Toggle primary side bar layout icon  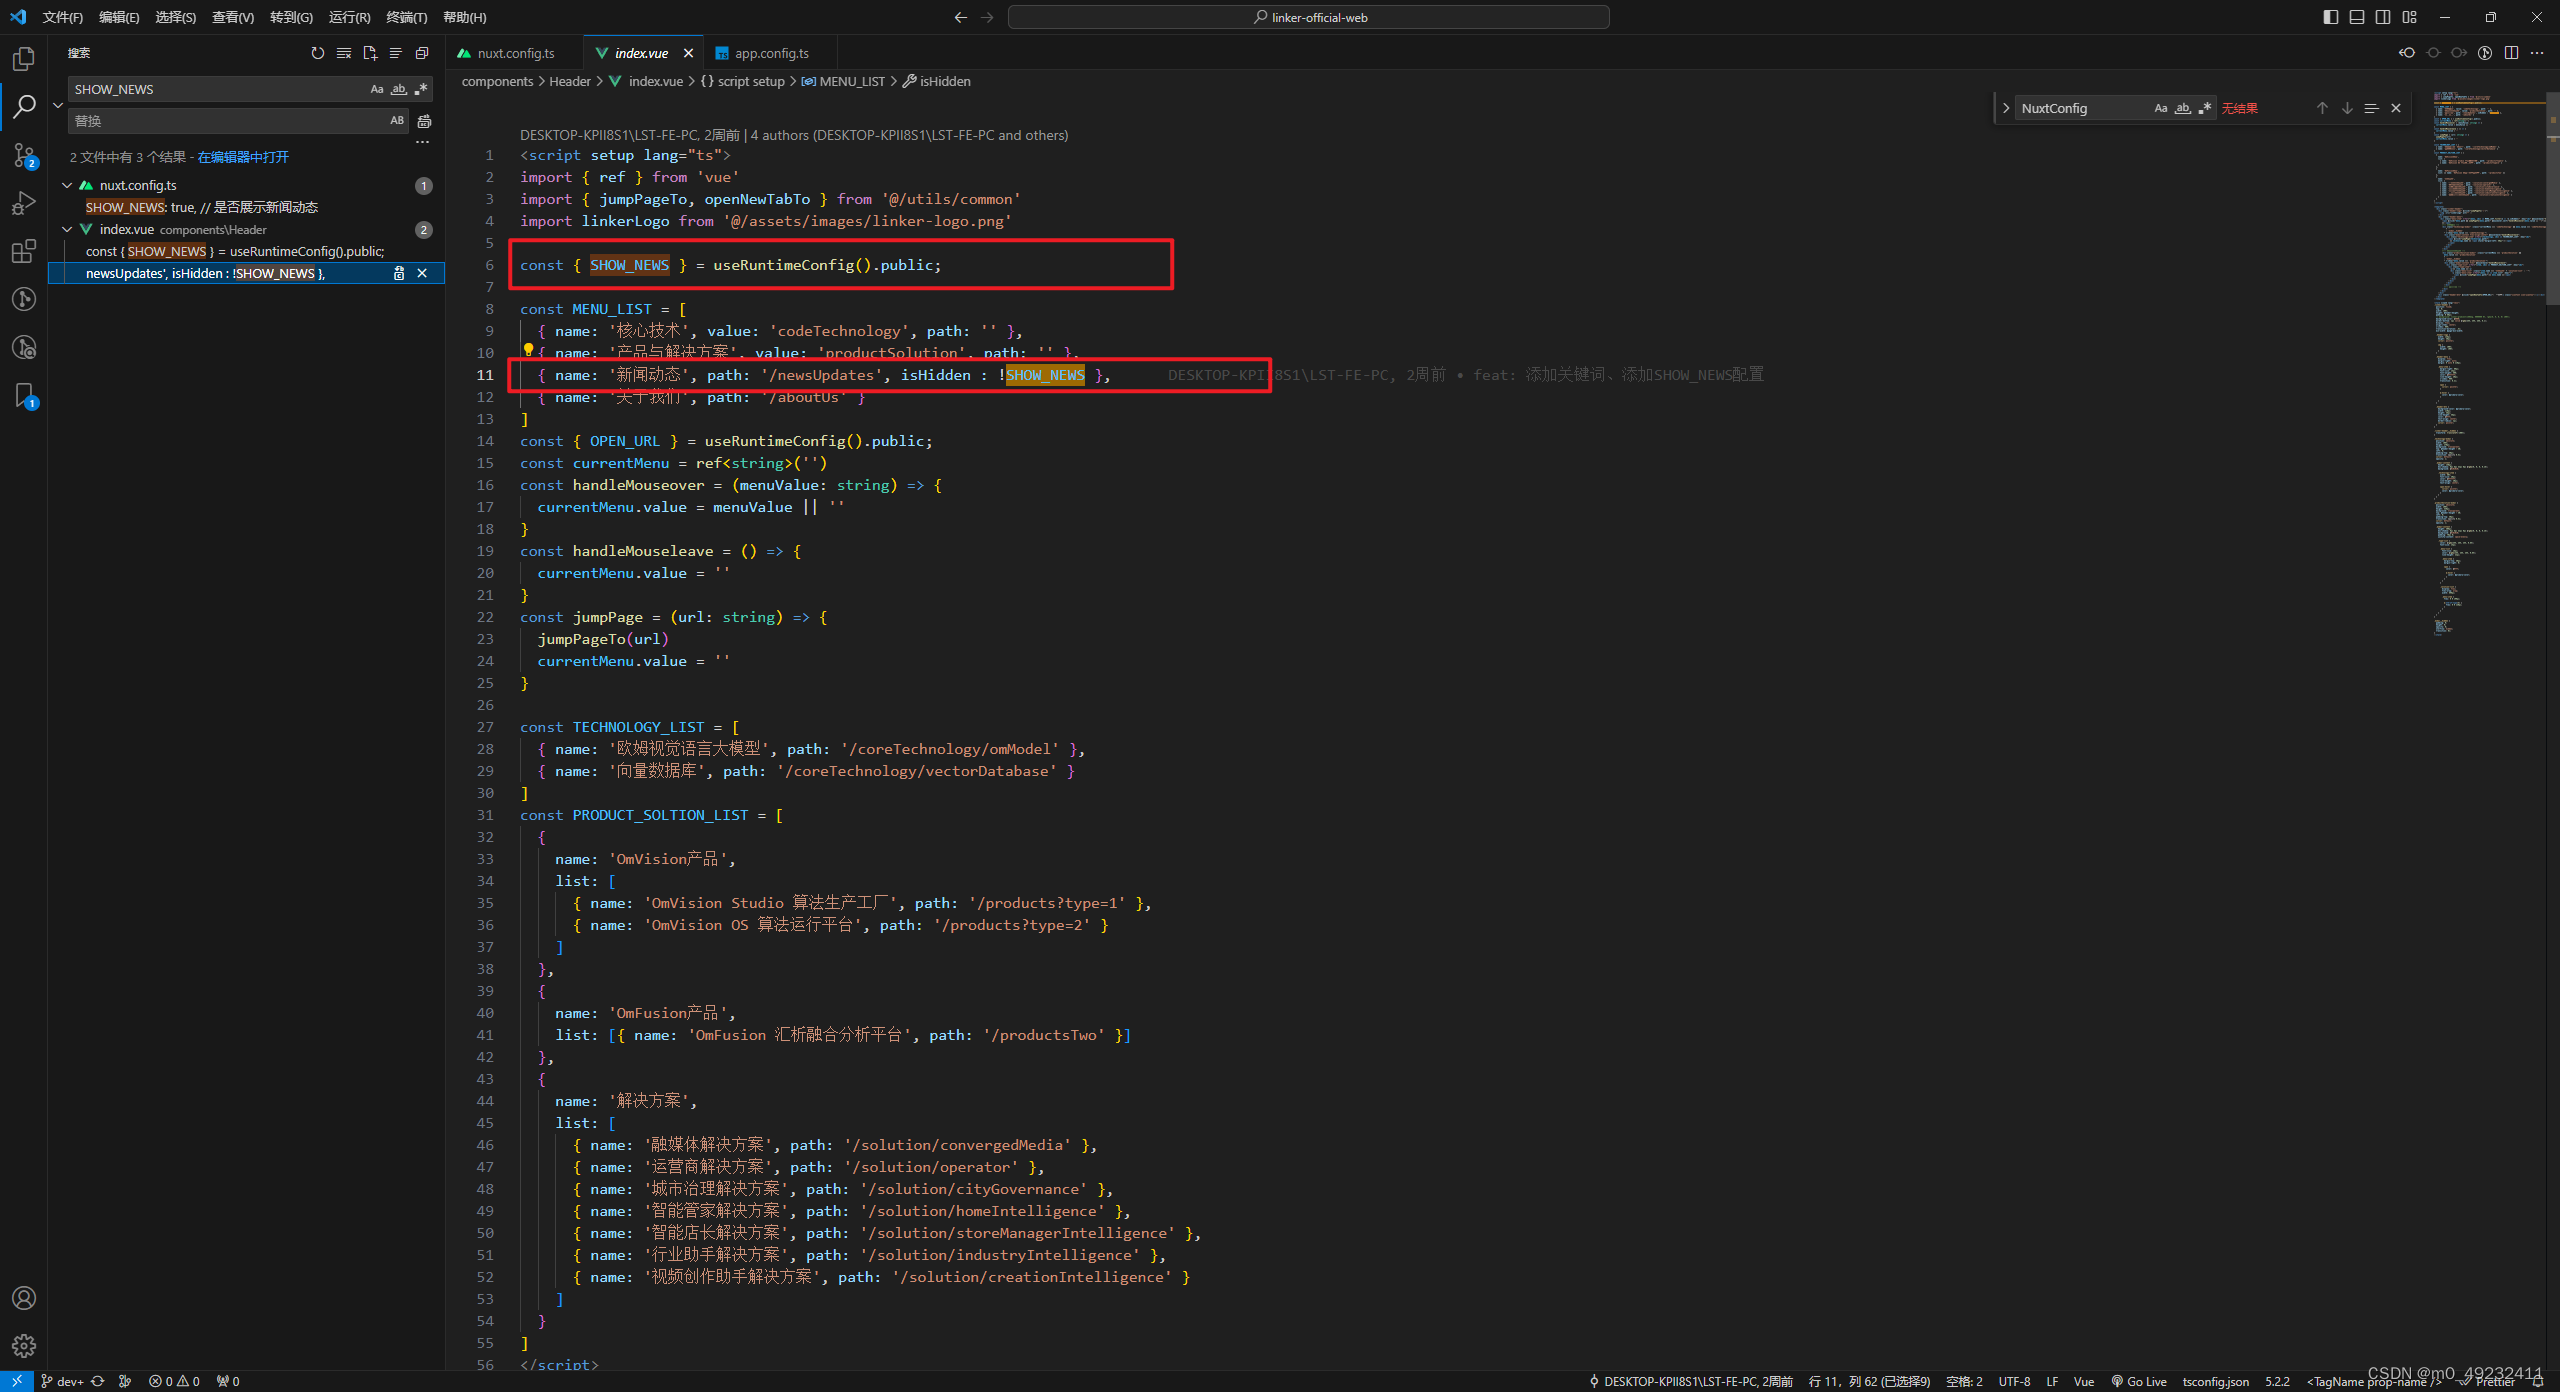(x=2331, y=17)
